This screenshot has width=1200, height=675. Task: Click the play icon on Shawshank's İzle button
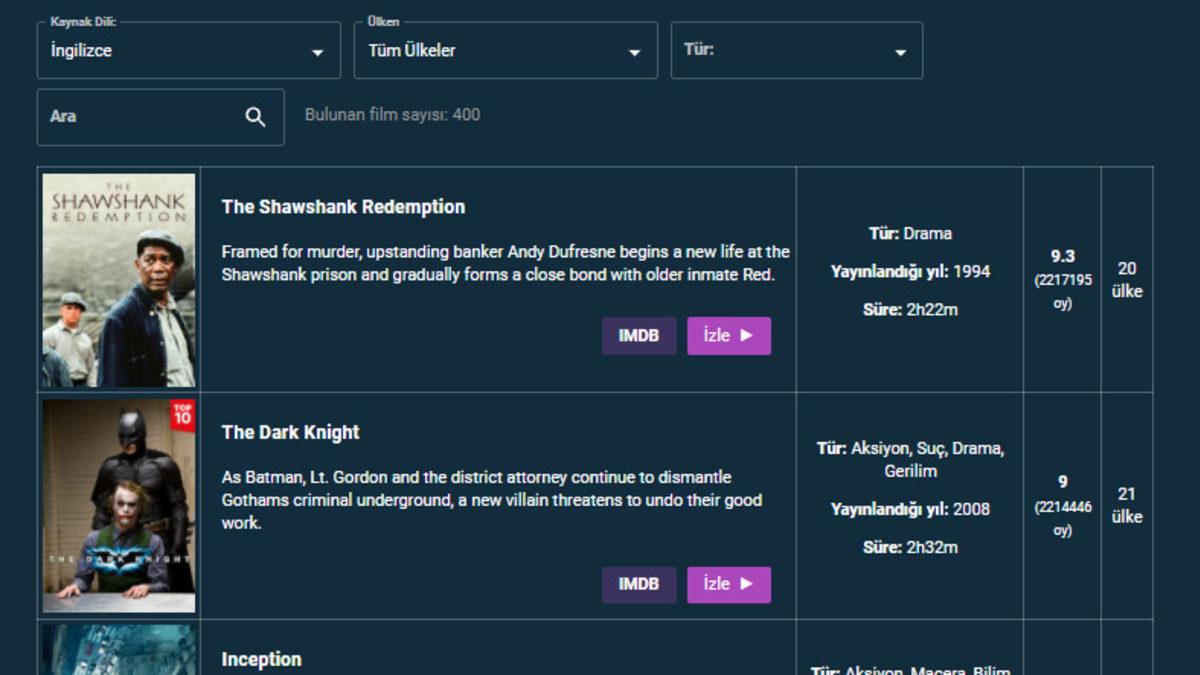click(x=746, y=336)
